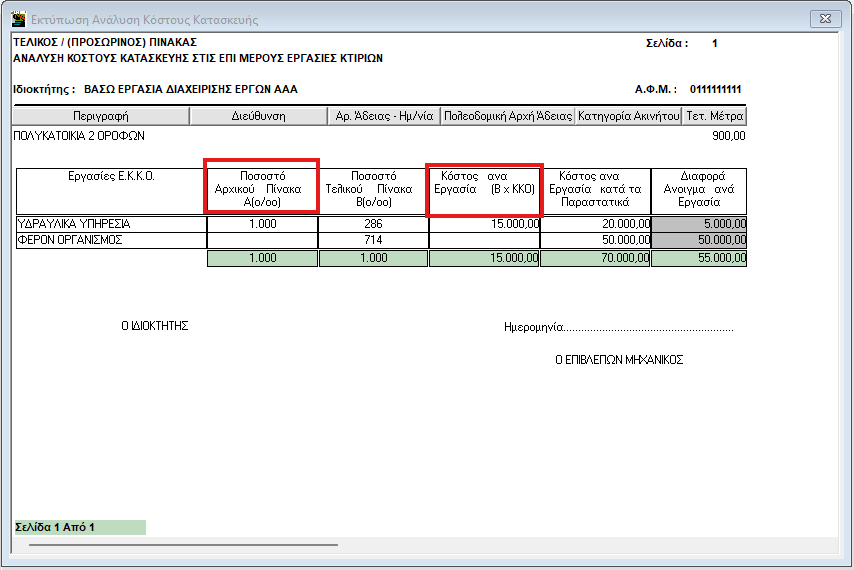Click the Διαφορά Ανοιγμα ανά Εργασία header

point(699,188)
